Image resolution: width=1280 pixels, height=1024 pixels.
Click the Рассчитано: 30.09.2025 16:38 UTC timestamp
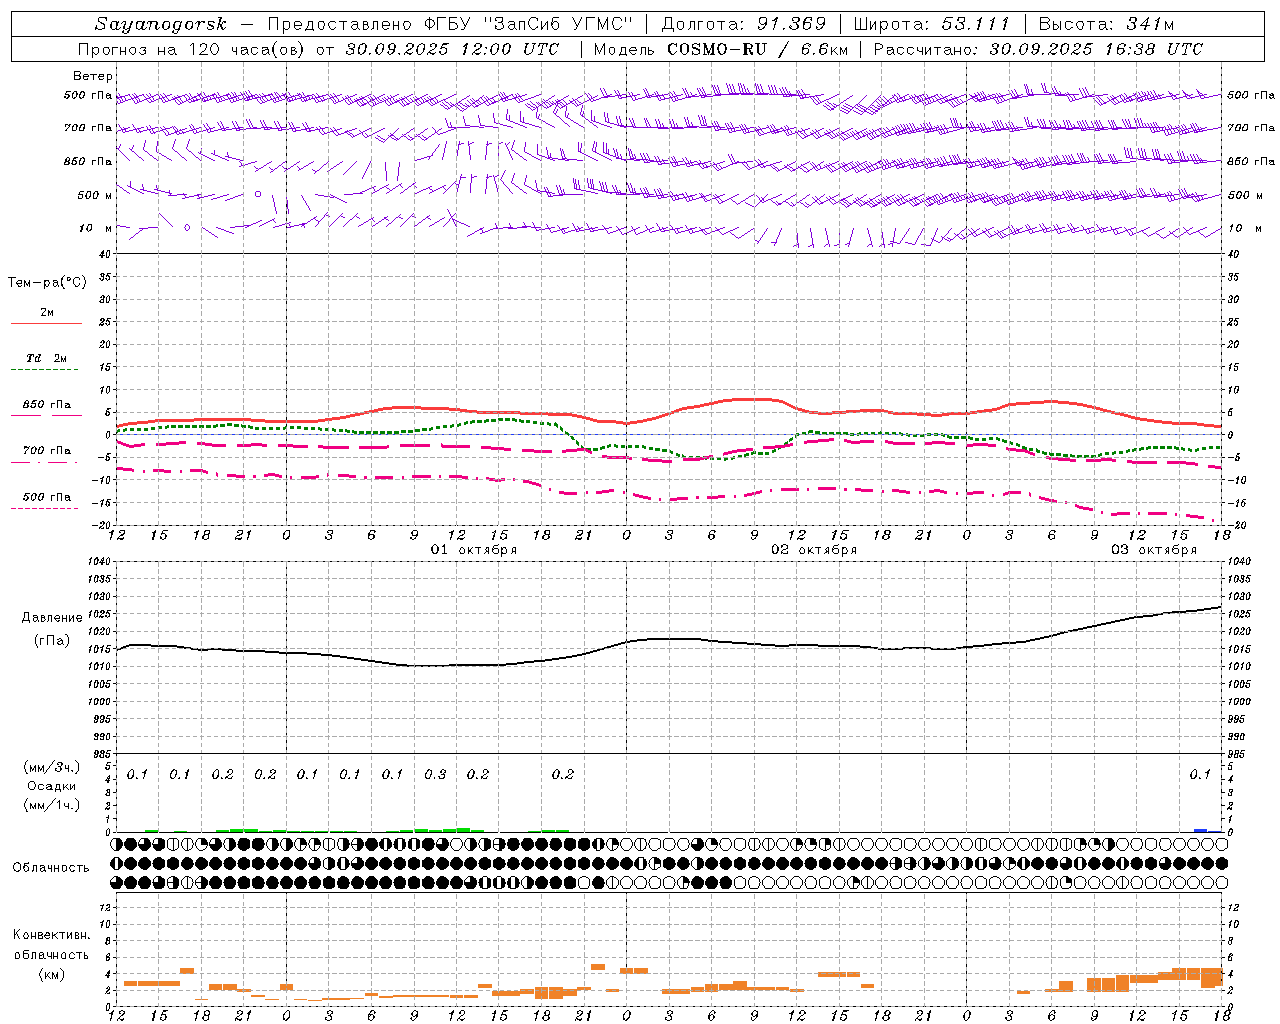click(1038, 49)
